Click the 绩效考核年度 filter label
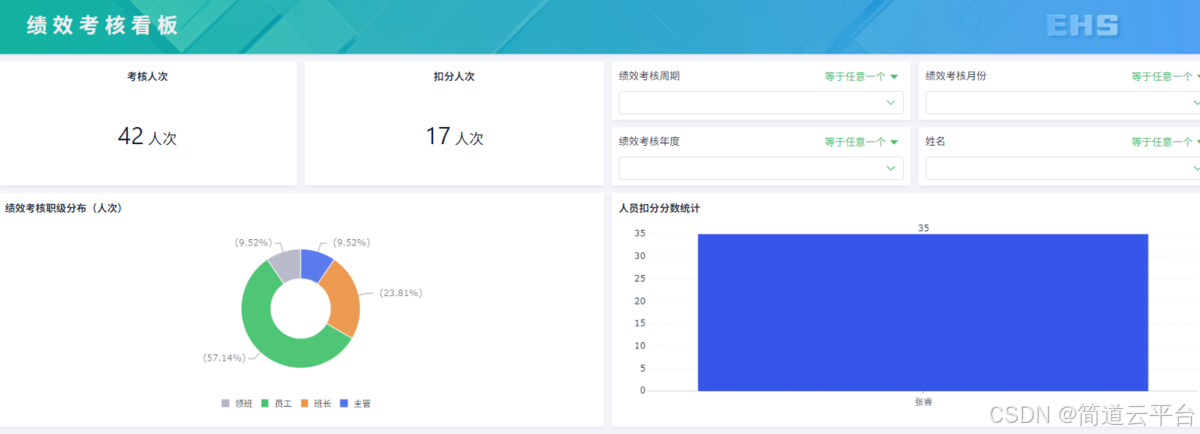 [649, 142]
